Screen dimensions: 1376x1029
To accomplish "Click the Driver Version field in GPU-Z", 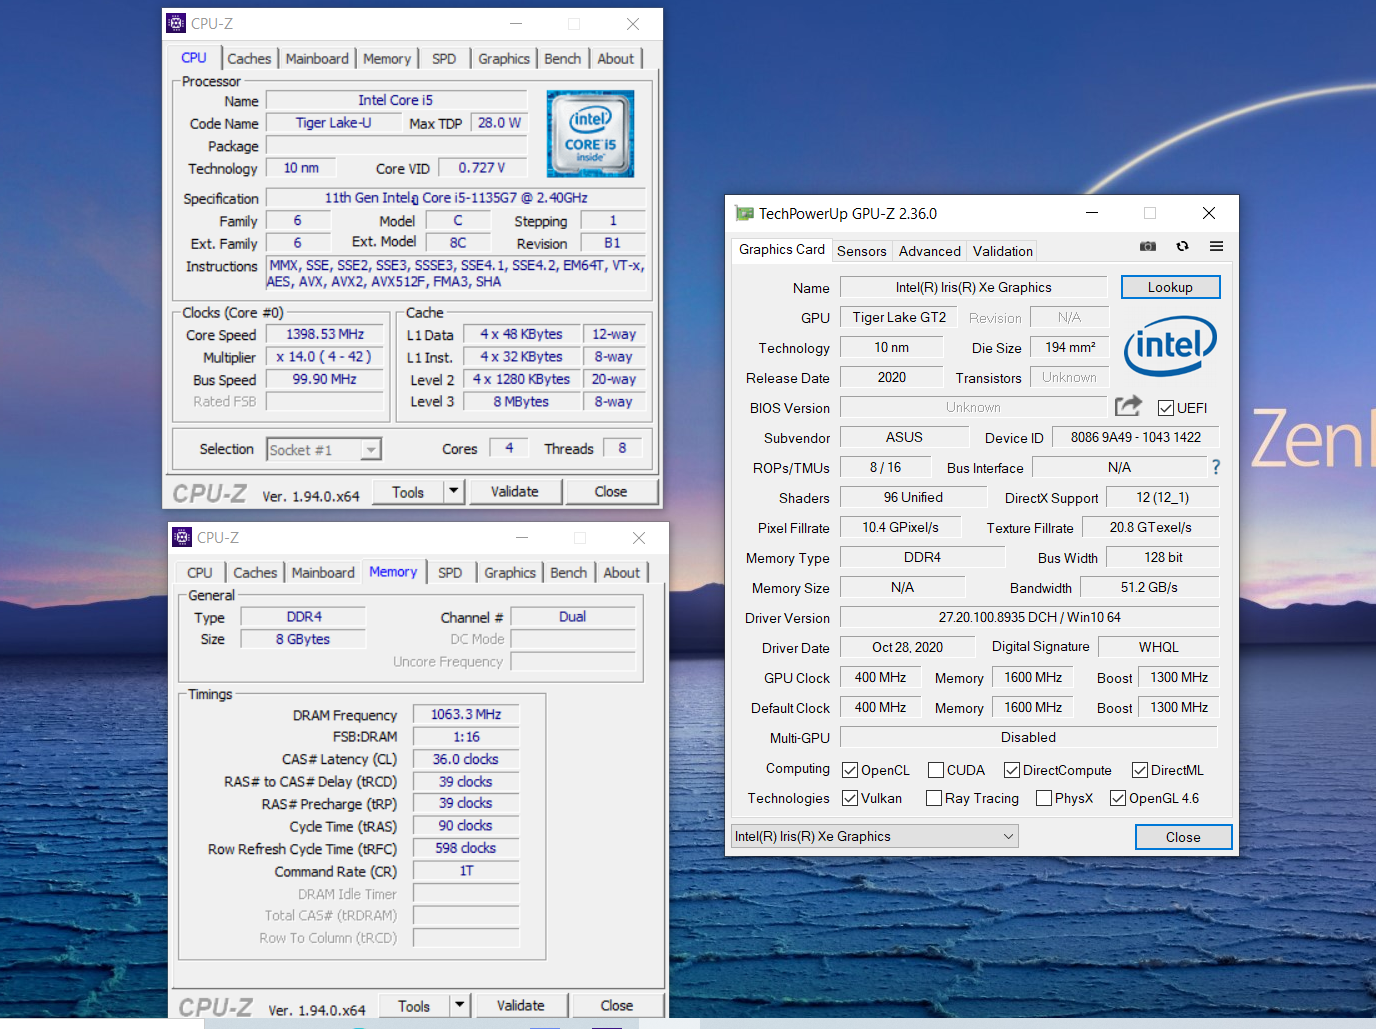I will 1029,617.
